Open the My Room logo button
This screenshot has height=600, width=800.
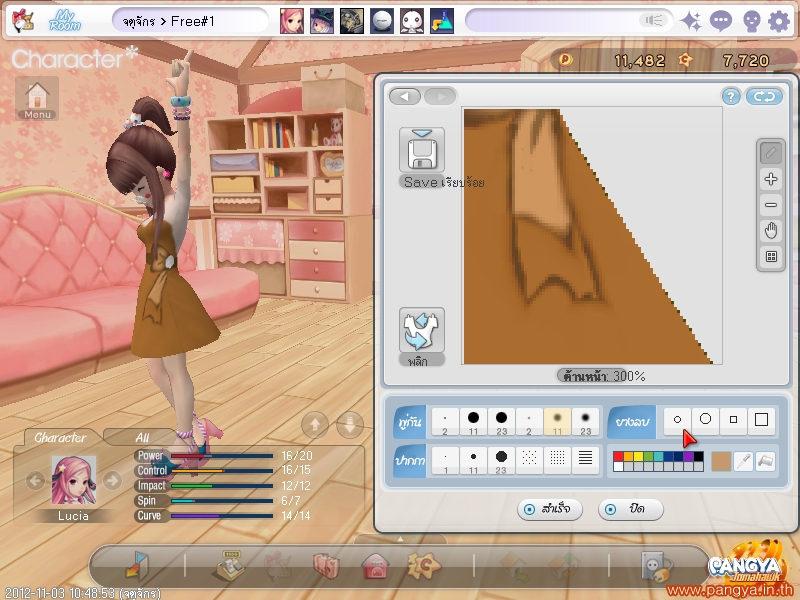click(x=65, y=21)
